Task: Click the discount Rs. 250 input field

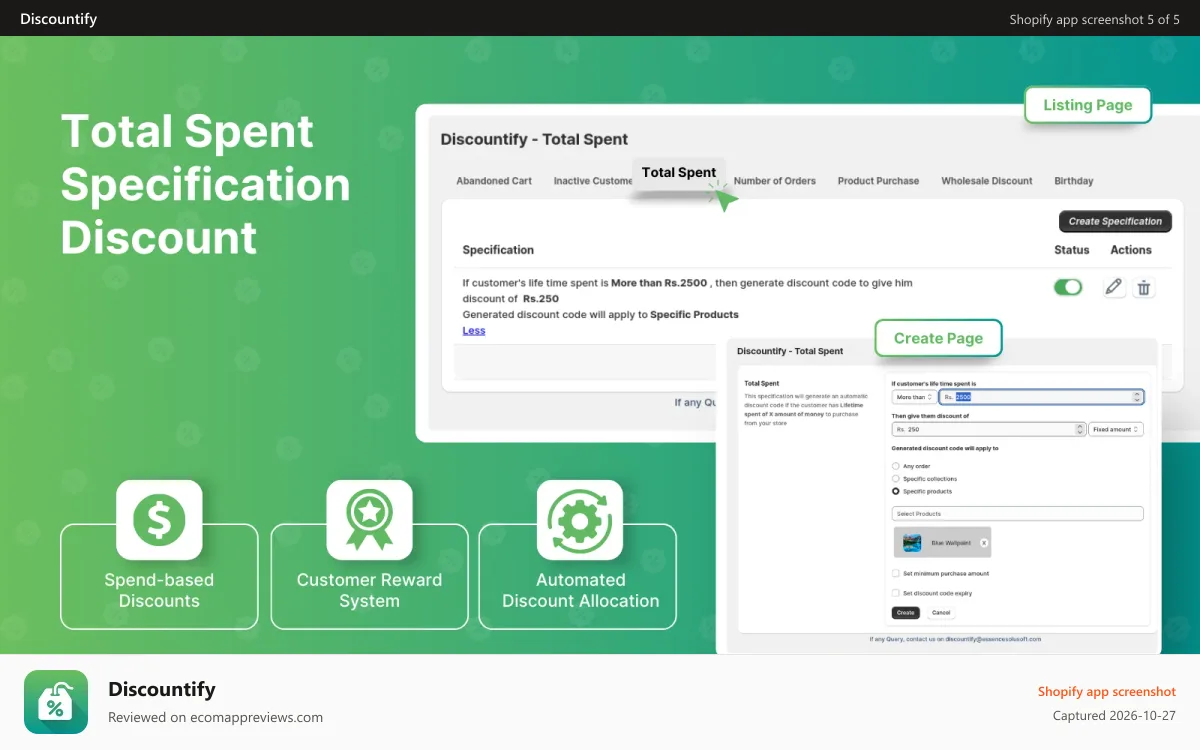Action: 988,429
